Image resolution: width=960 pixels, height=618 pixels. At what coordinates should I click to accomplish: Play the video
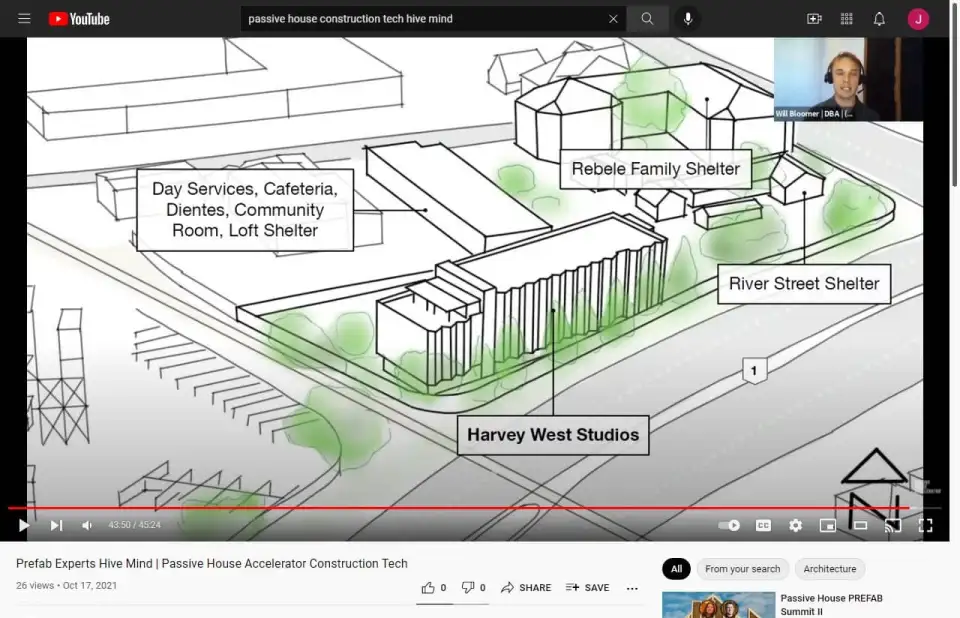coord(24,525)
